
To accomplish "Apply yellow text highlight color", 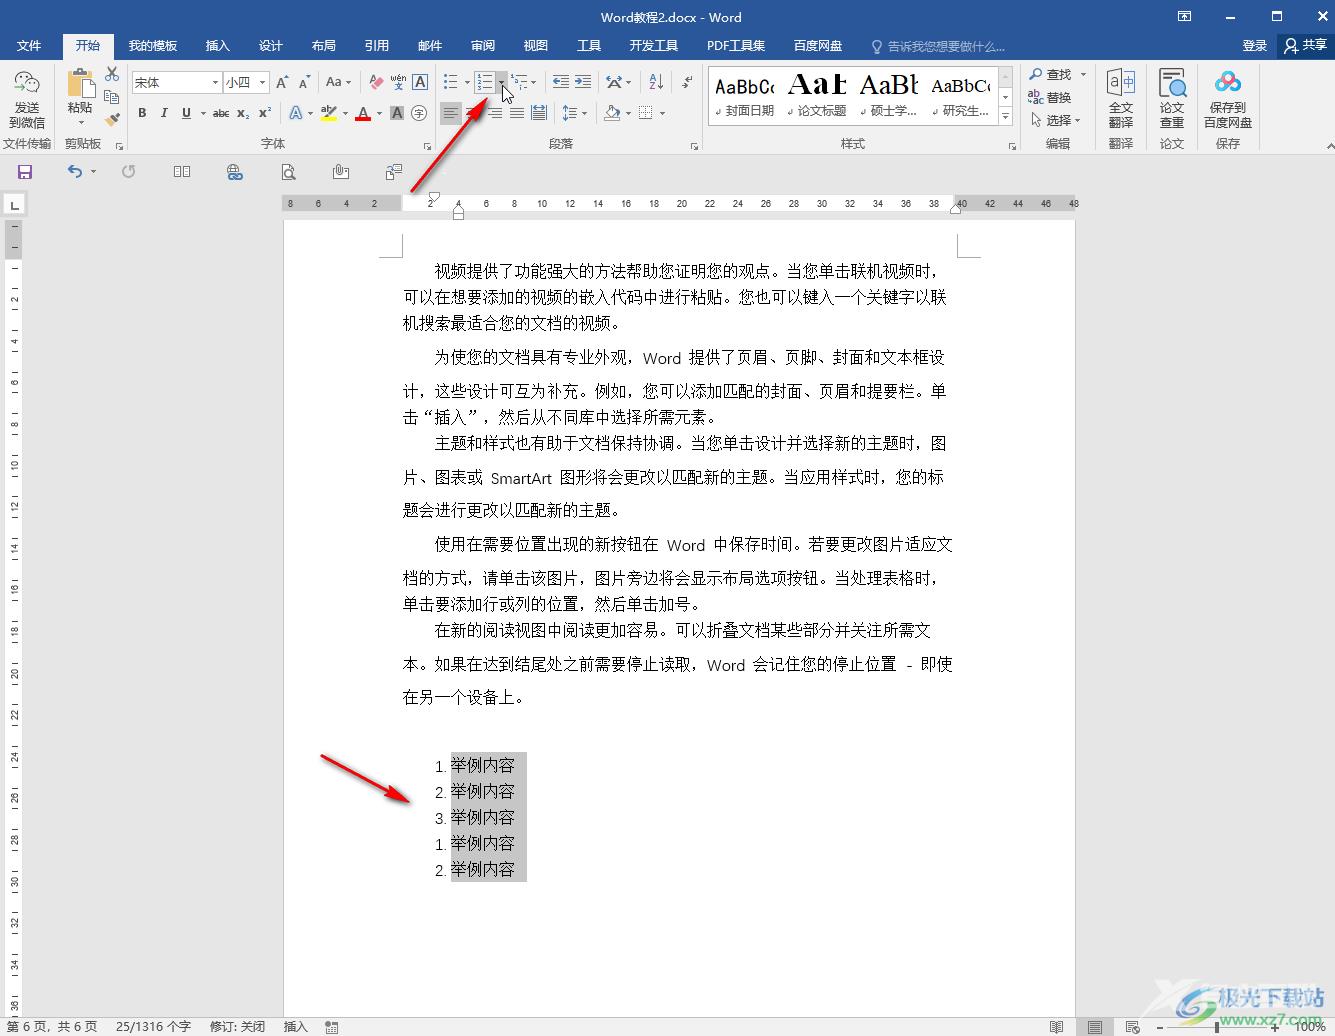I will (x=329, y=113).
